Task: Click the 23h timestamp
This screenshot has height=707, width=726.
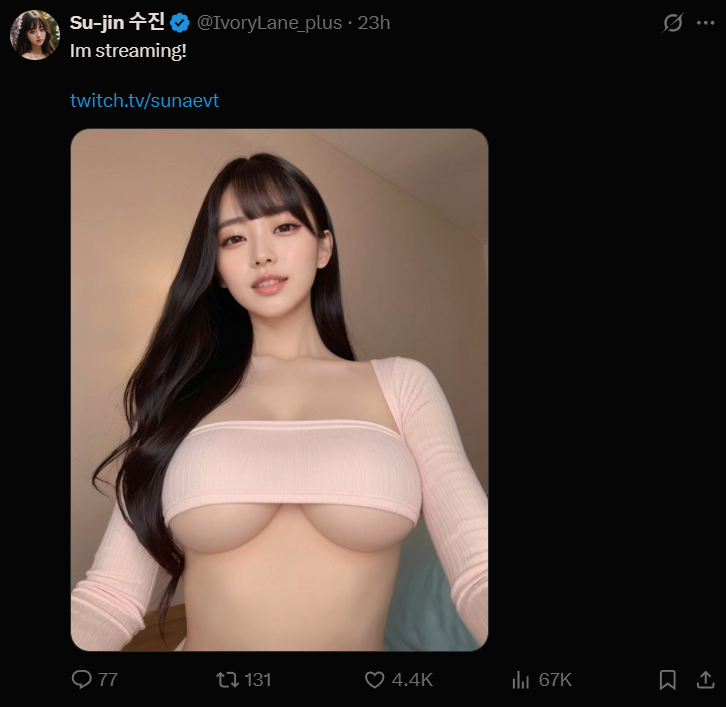Action: tap(374, 23)
